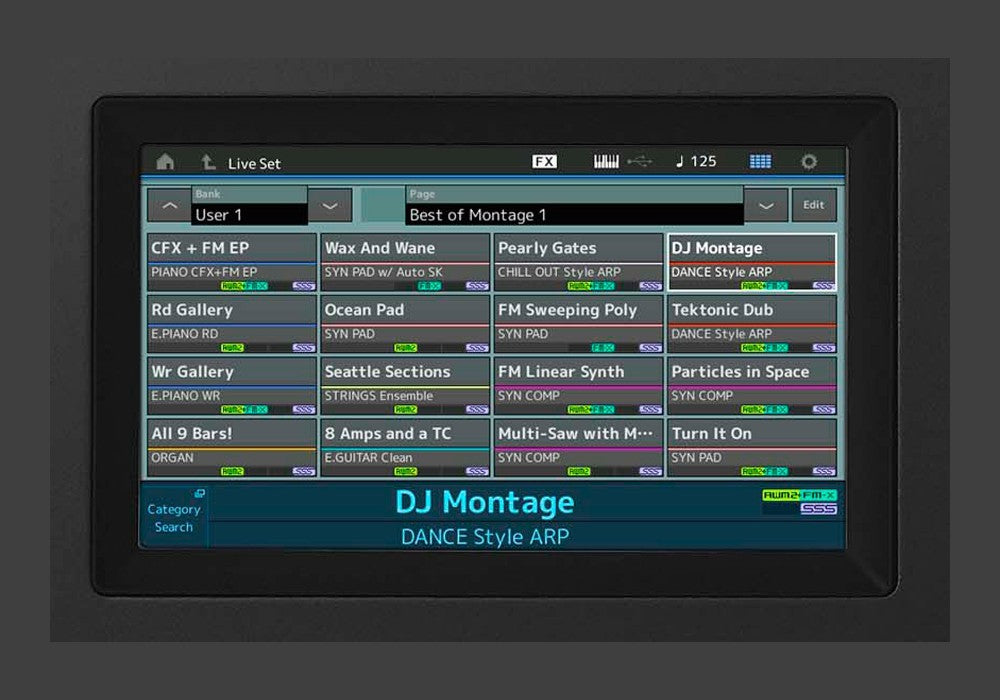Viewport: 1000px width, 700px height.
Task: Tap the exit/return arrow icon
Action: point(208,162)
